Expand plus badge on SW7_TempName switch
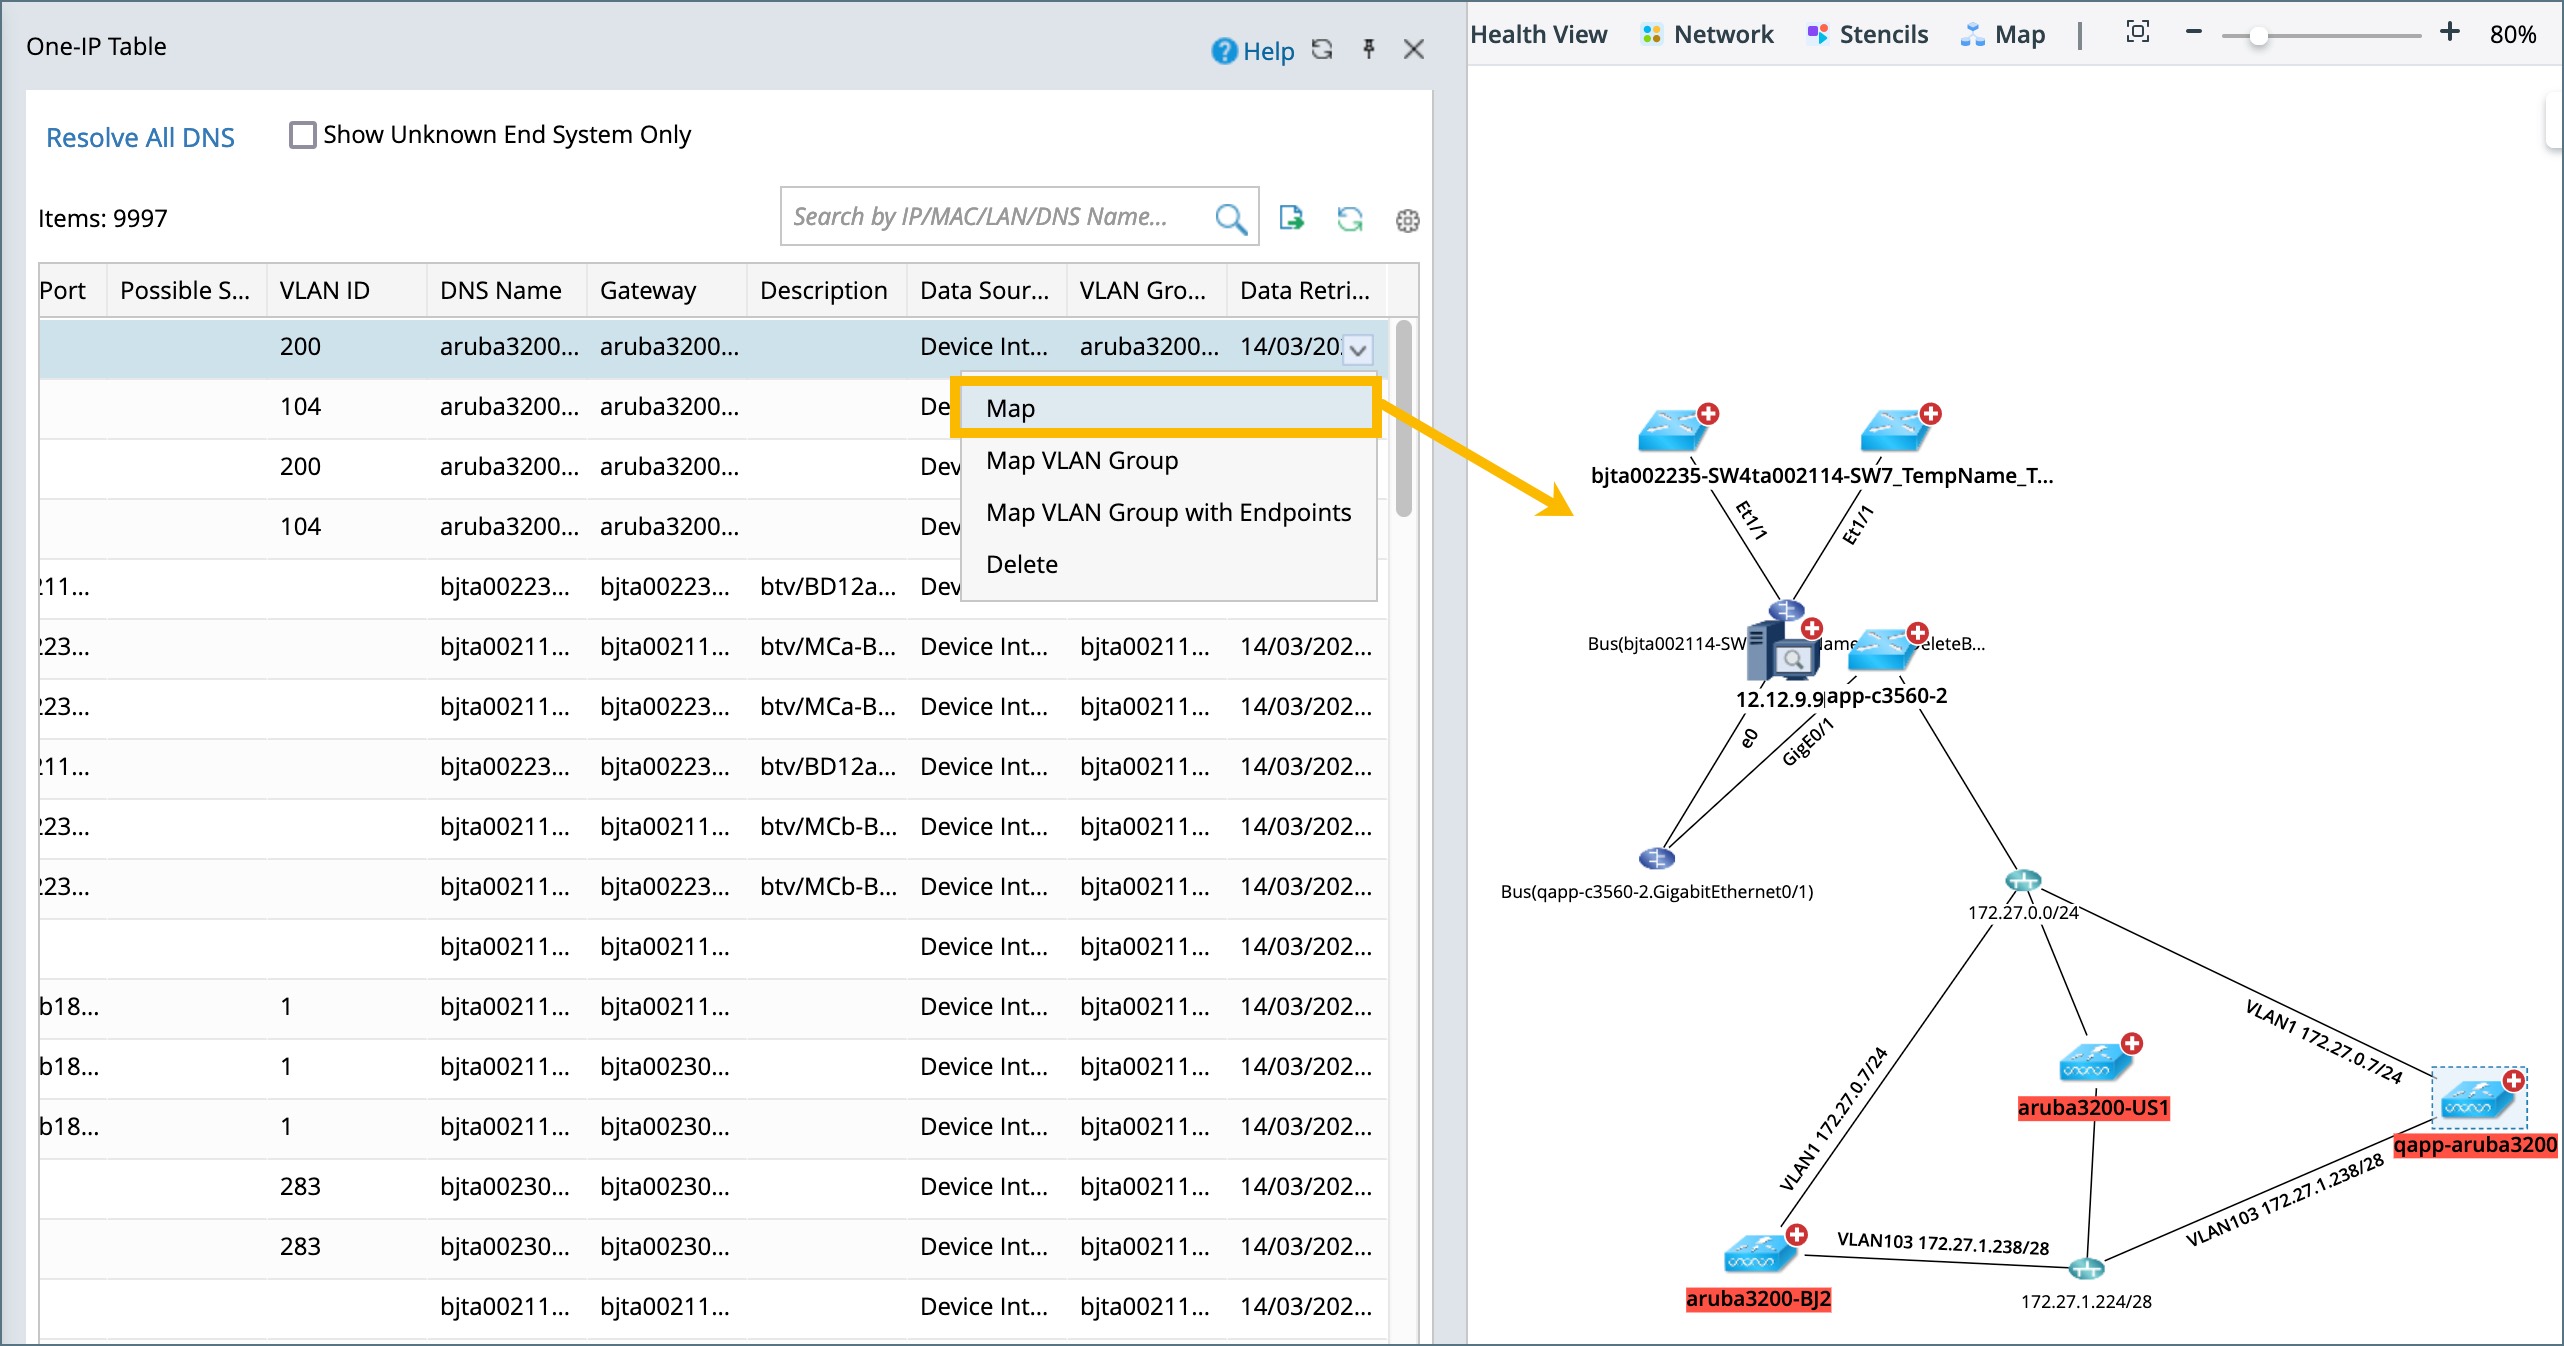This screenshot has height=1346, width=2564. (1931, 413)
